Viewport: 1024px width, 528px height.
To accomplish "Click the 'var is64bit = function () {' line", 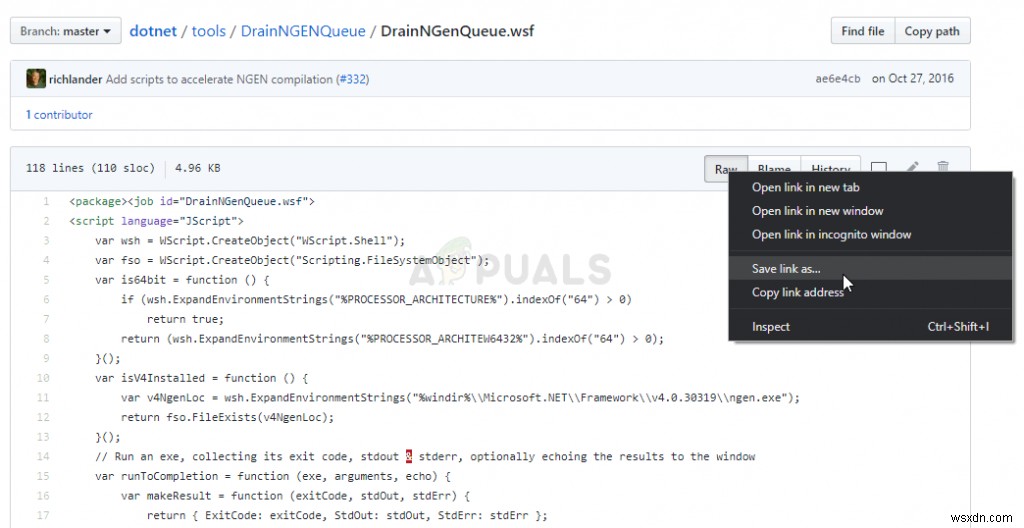I will click(182, 280).
